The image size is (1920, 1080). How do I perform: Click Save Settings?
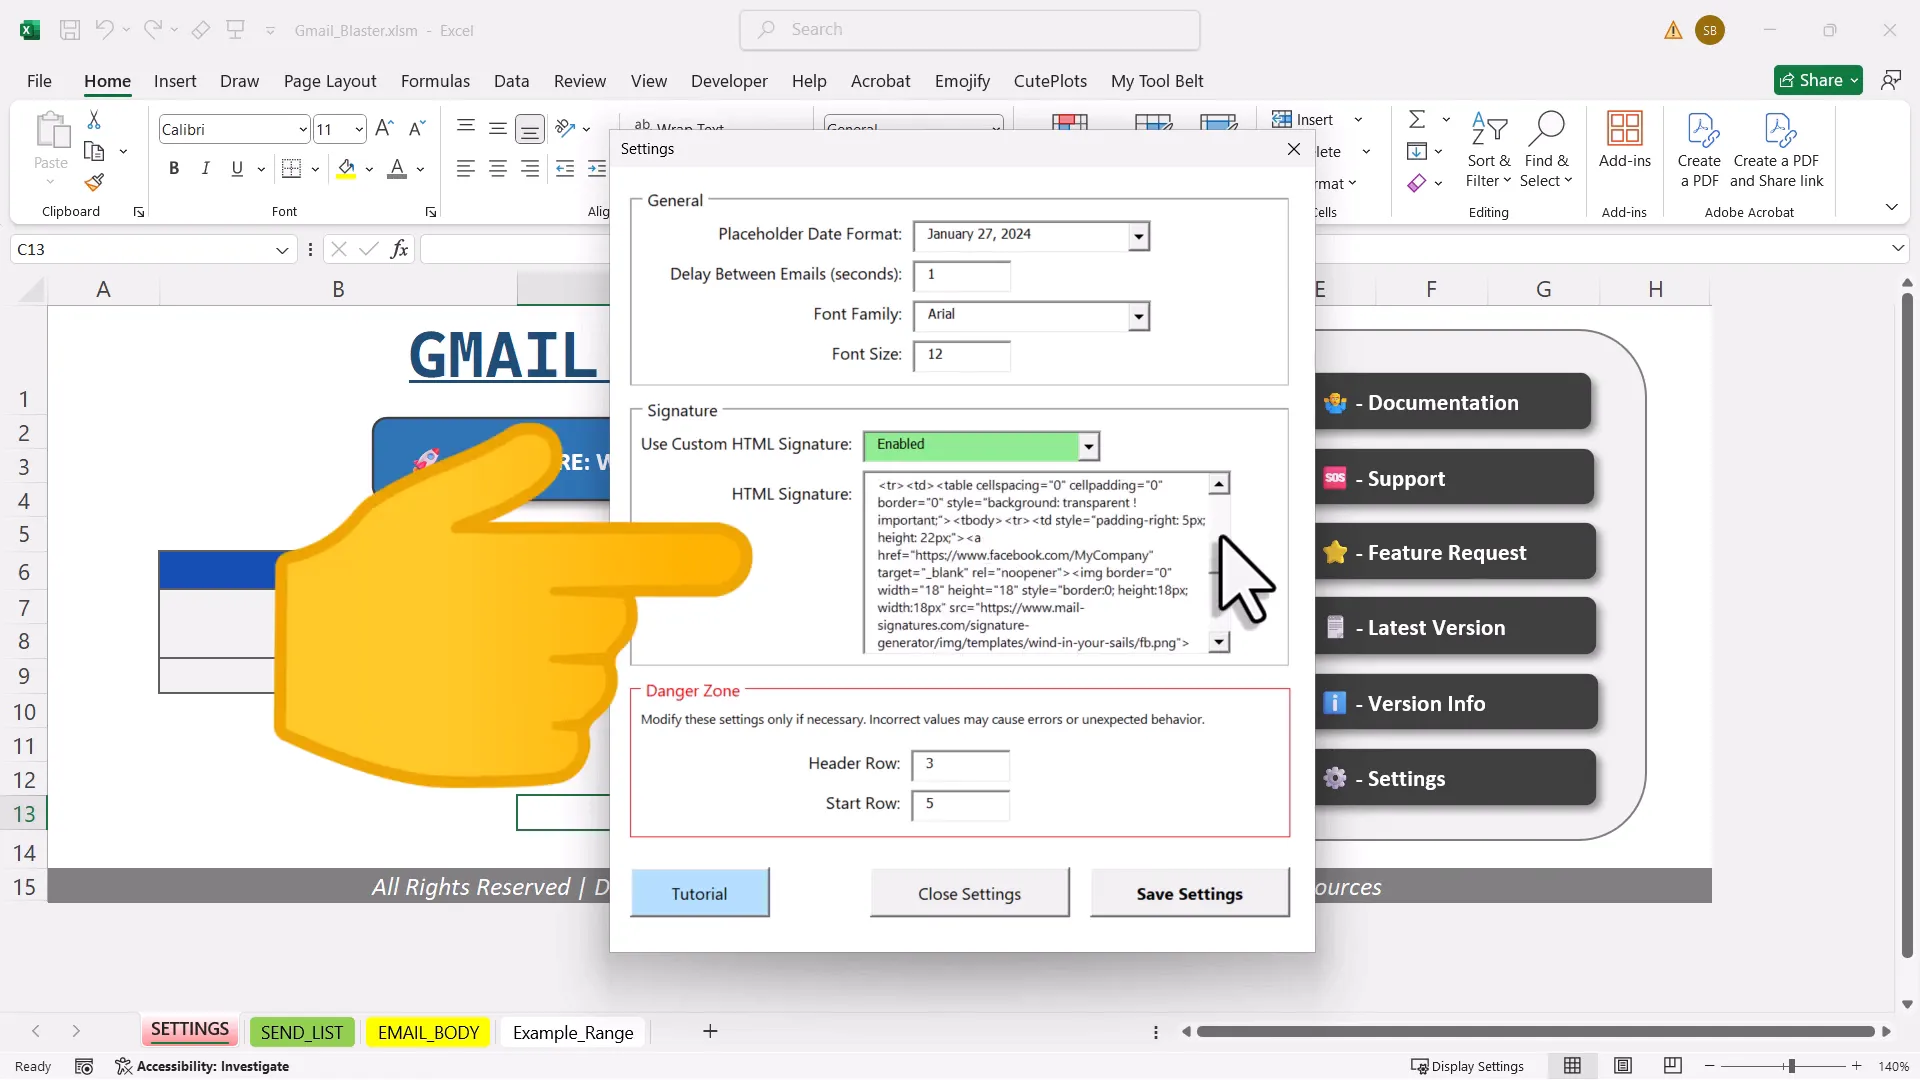click(x=1189, y=893)
